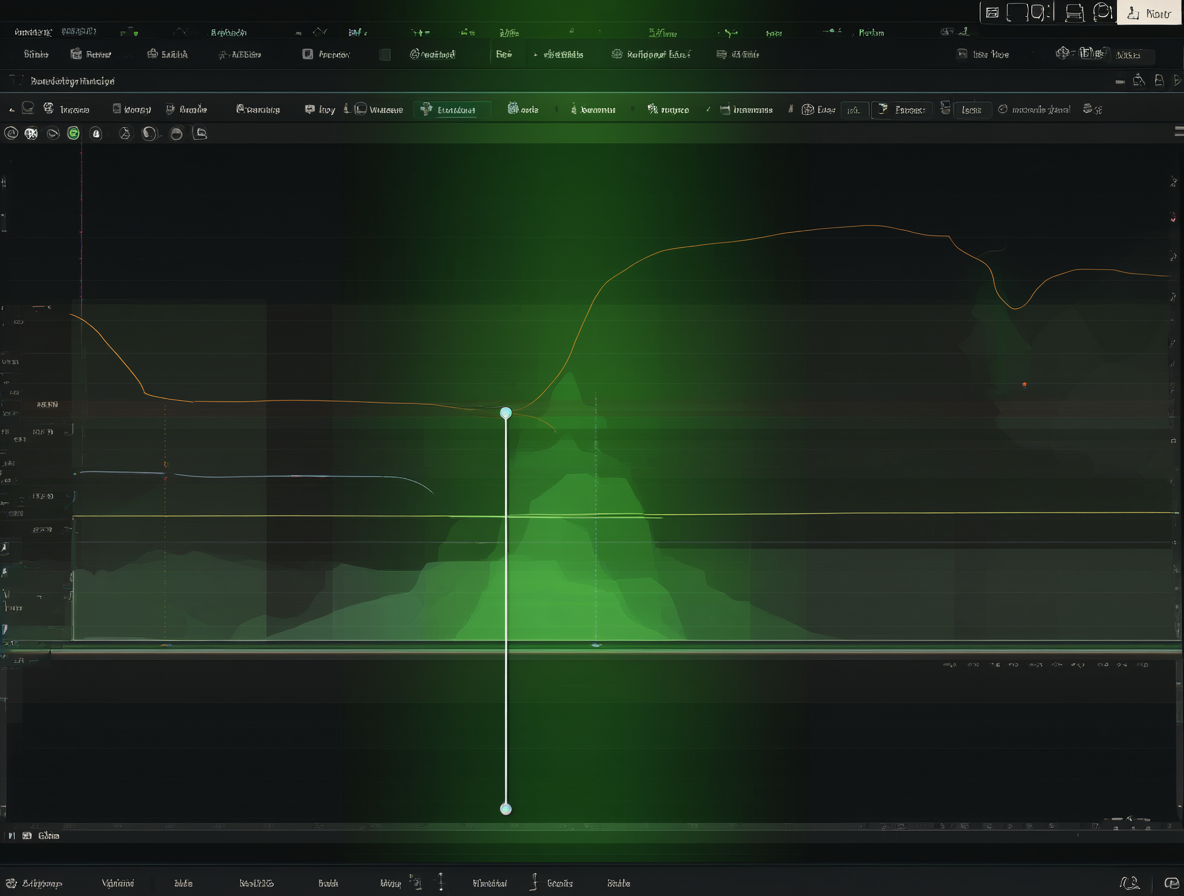Click the circular icon left of the user button
Viewport: 1184px width, 896px height.
(x=1102, y=12)
